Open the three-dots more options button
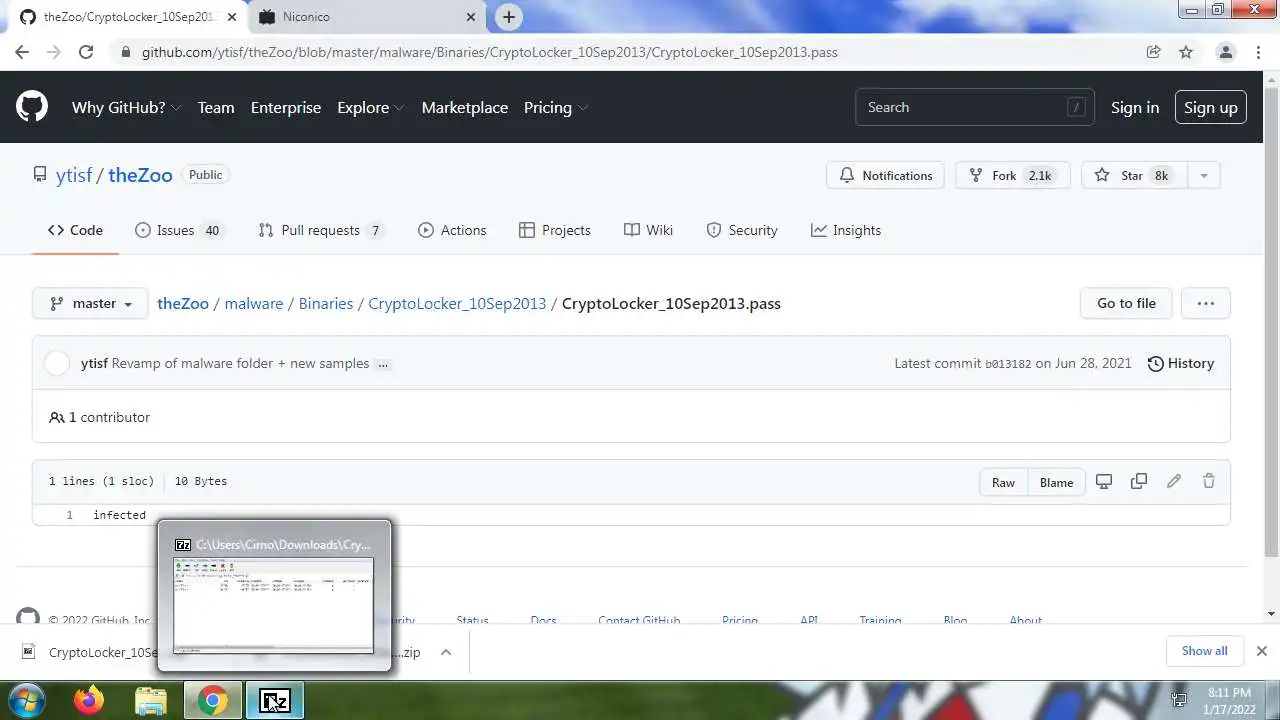1280x720 pixels. pyautogui.click(x=1206, y=303)
